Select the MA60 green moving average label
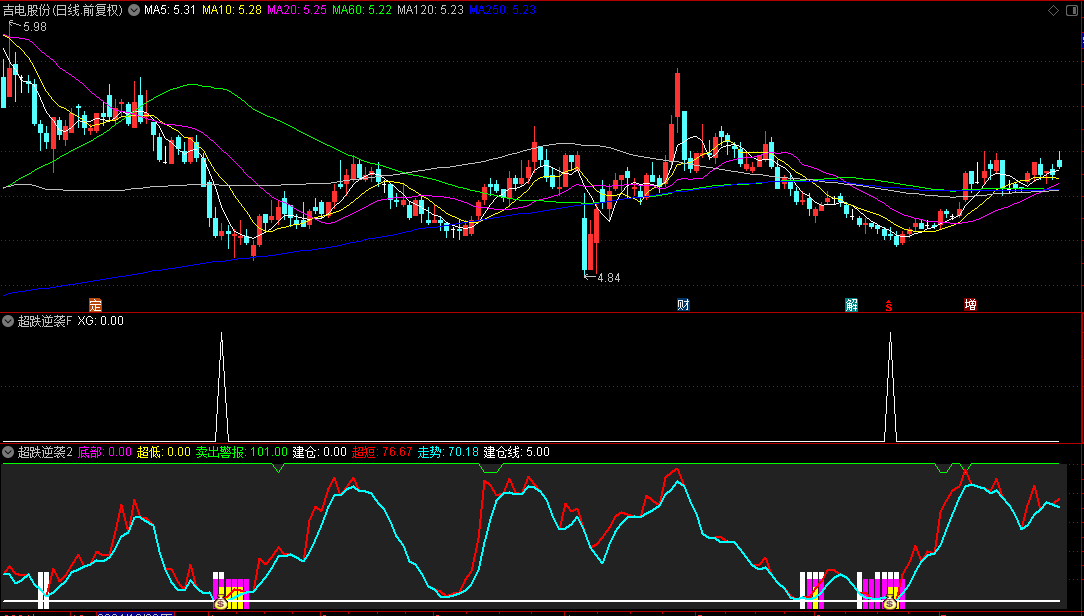 [361, 10]
